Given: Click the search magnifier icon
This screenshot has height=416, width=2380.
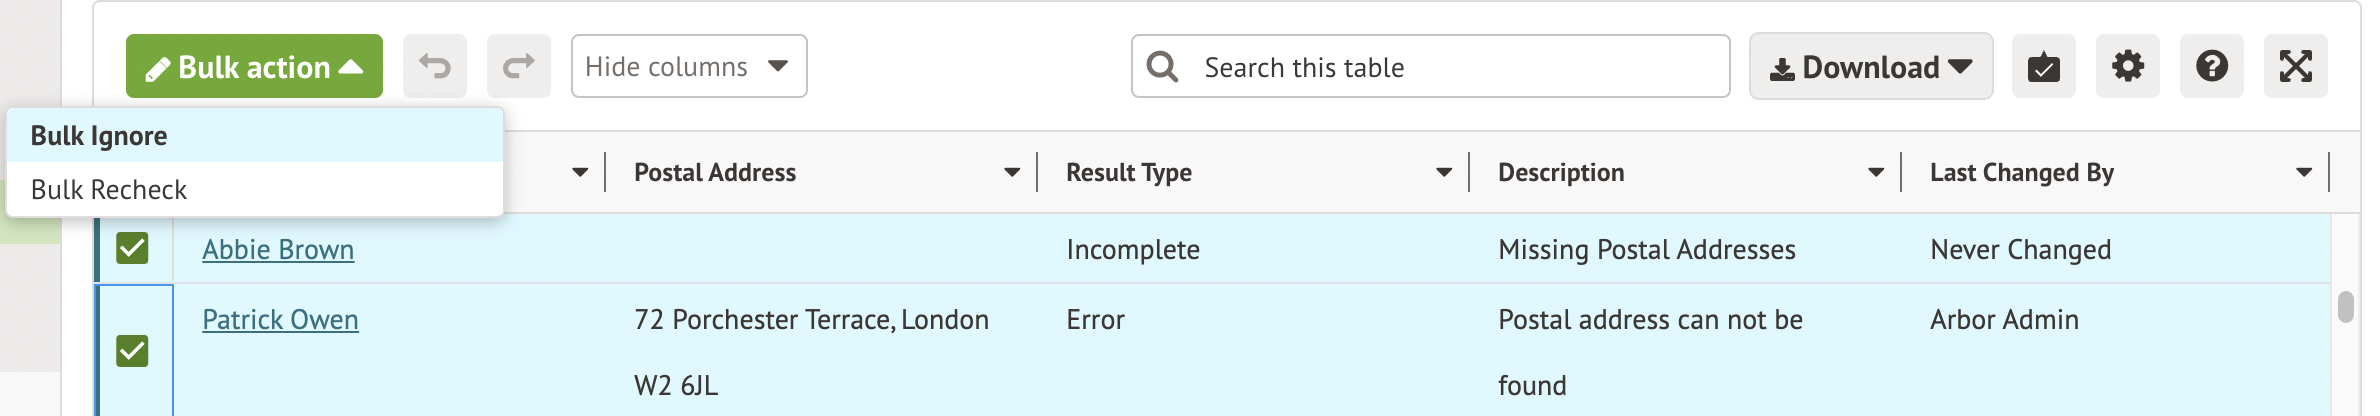Looking at the screenshot, I should (x=1162, y=67).
